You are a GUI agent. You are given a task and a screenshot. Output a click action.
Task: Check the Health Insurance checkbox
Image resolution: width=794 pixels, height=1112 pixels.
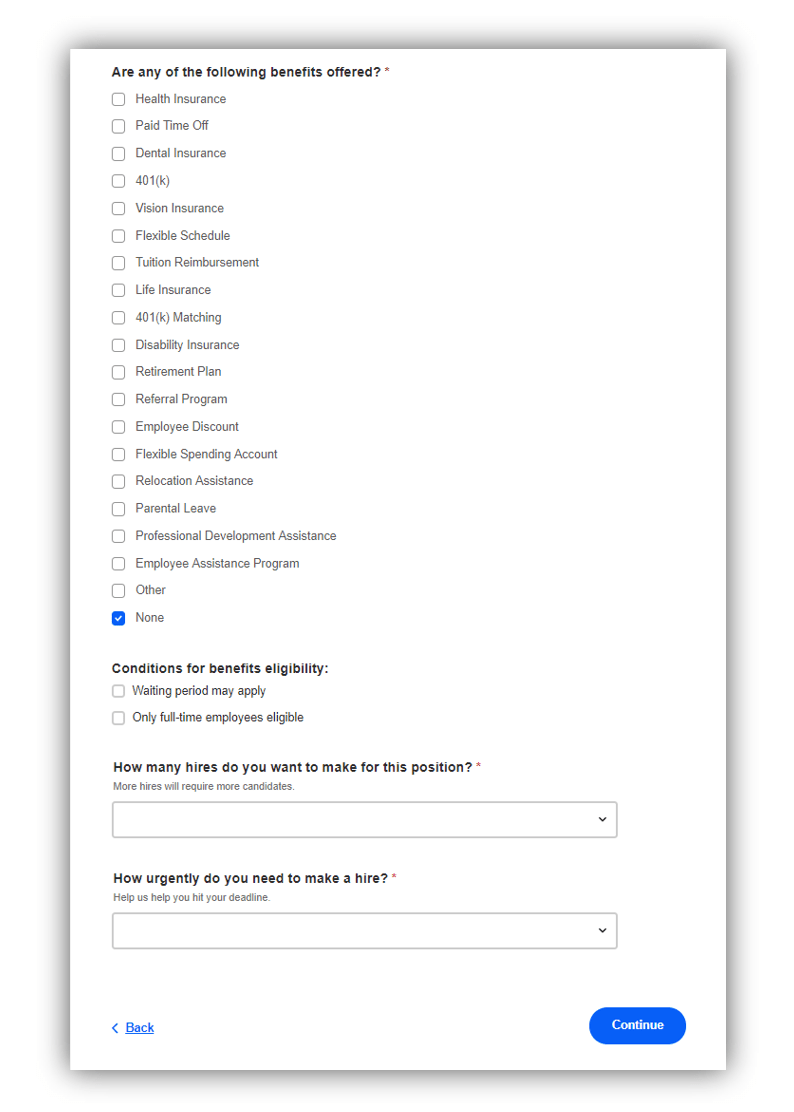(118, 99)
